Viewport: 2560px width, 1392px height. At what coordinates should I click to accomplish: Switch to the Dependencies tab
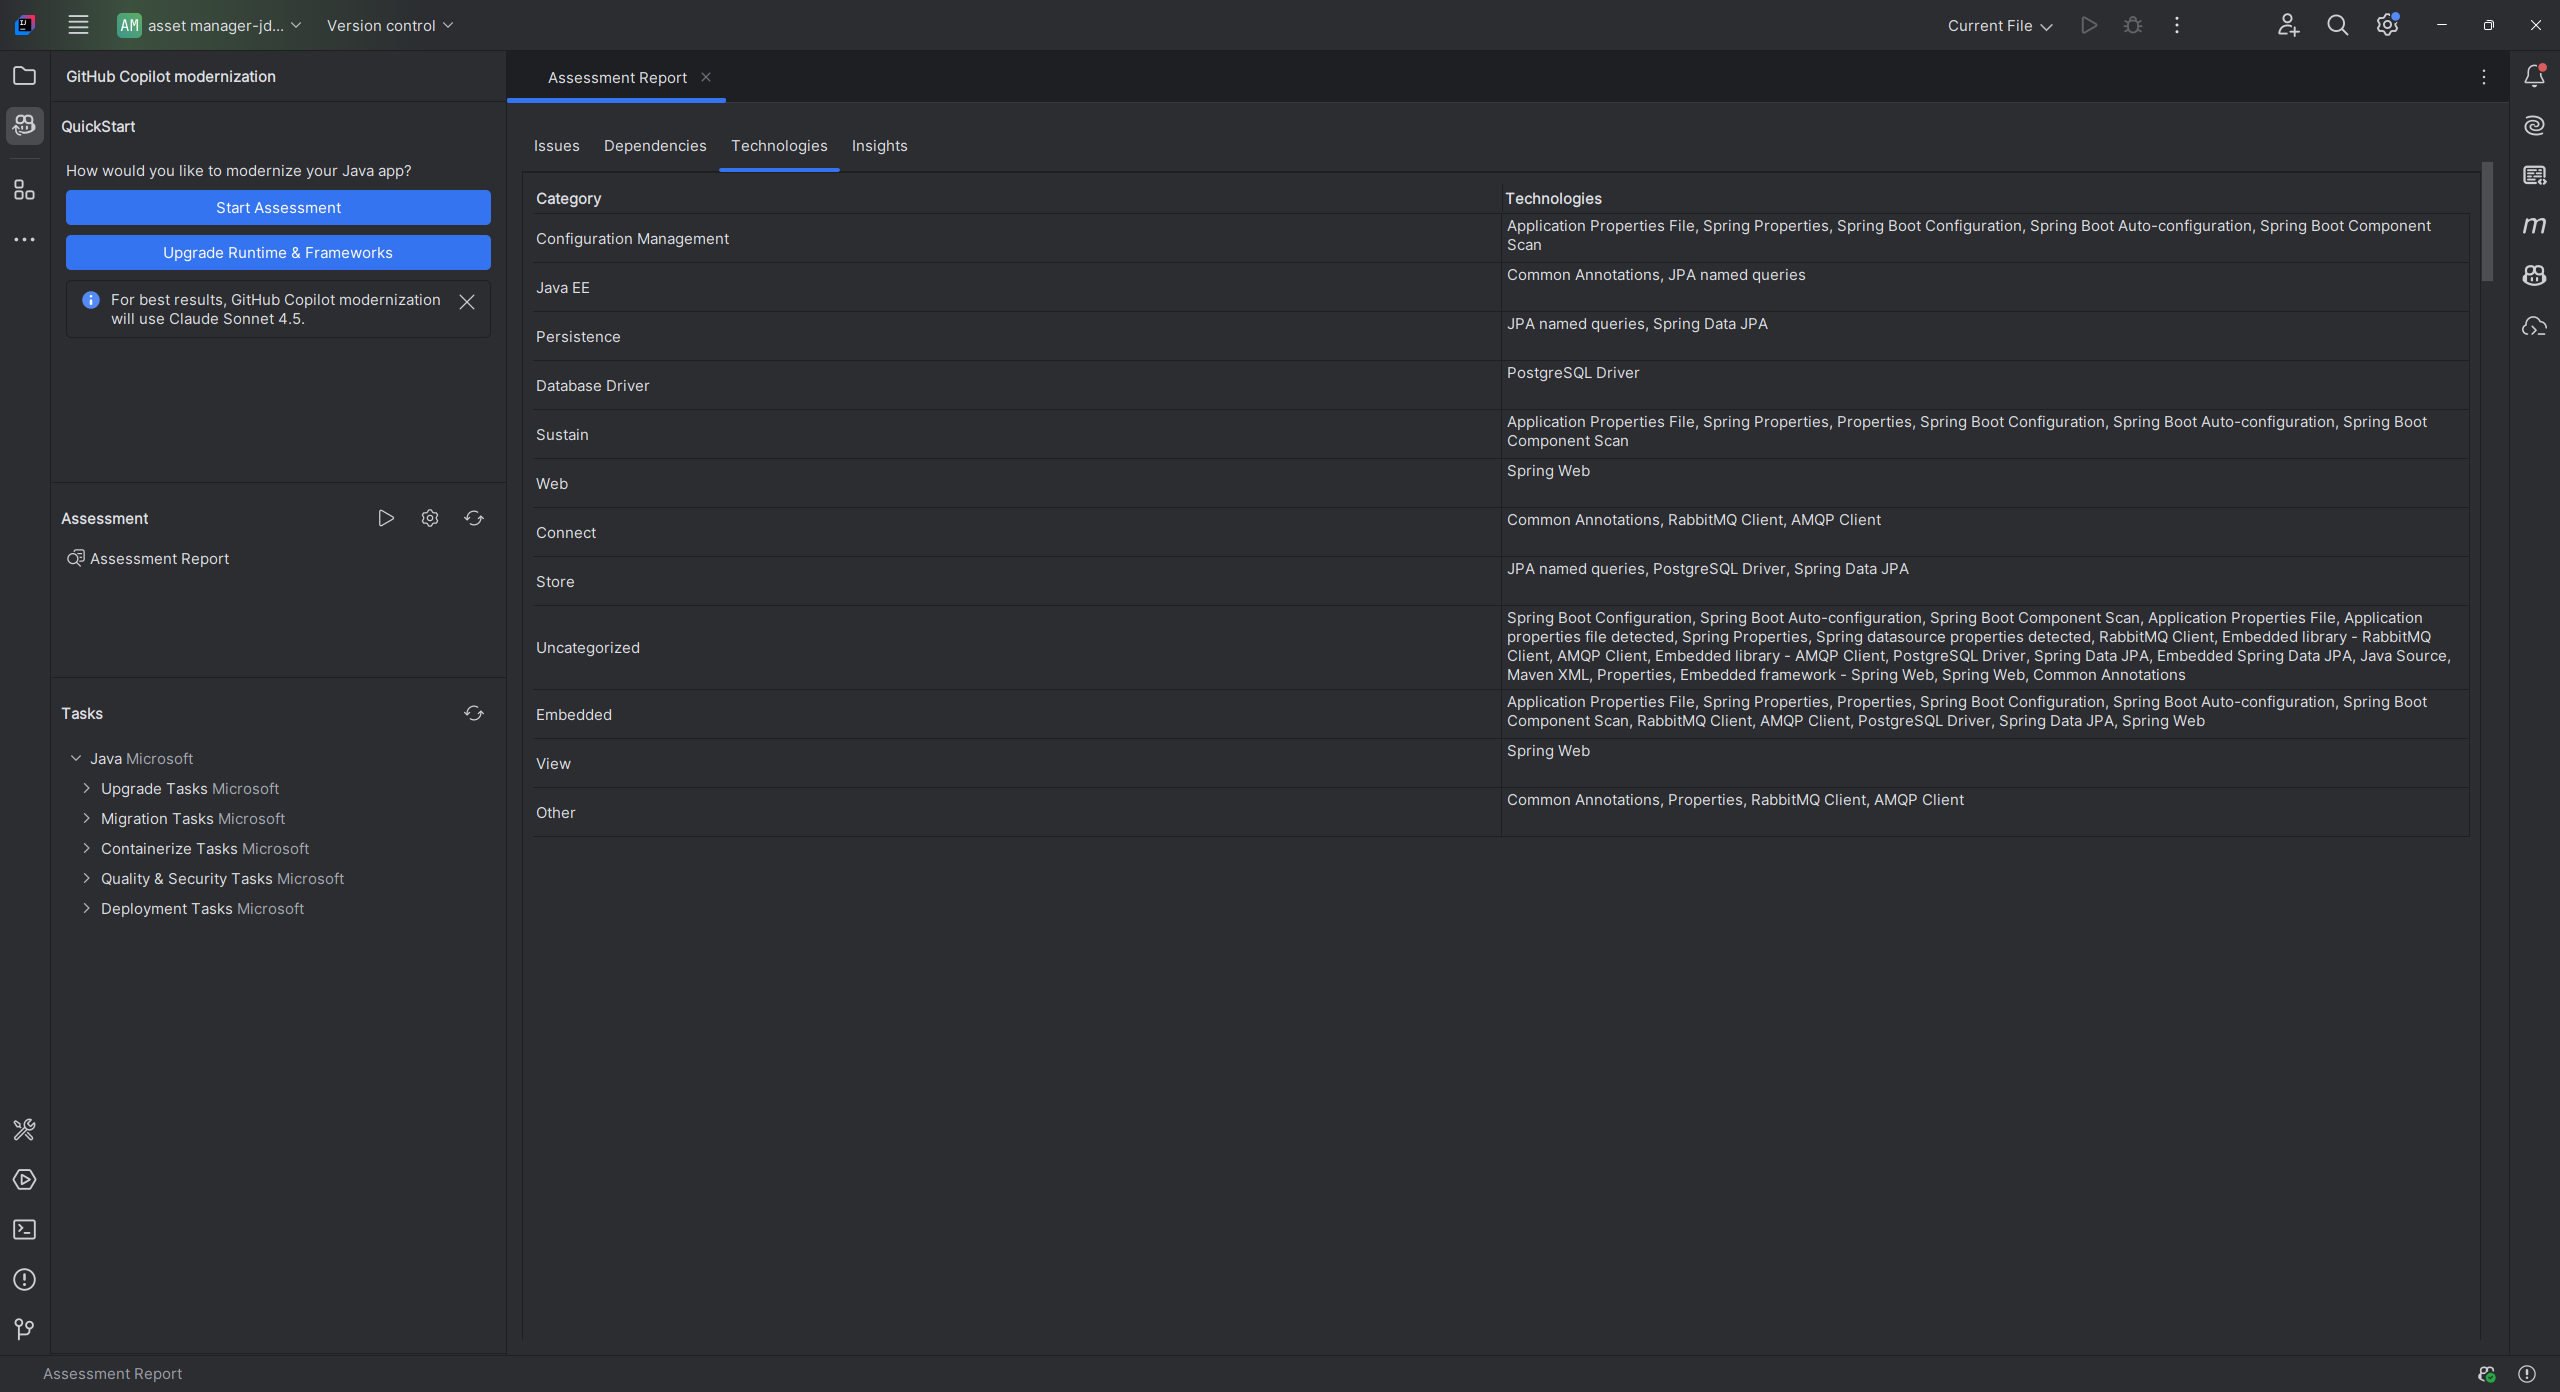click(x=655, y=146)
